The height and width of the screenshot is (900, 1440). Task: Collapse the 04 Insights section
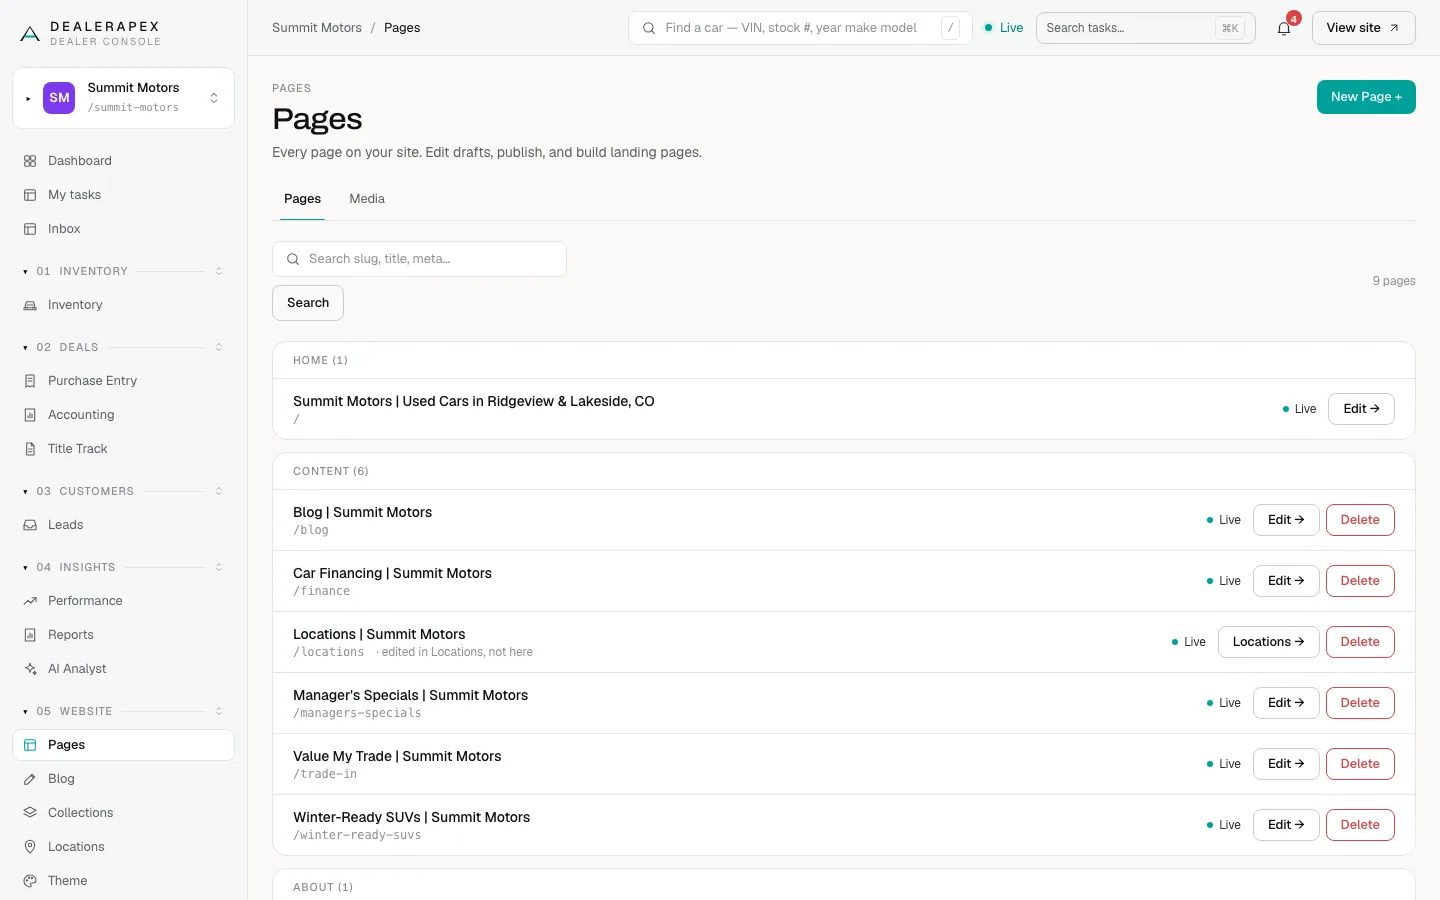123,567
